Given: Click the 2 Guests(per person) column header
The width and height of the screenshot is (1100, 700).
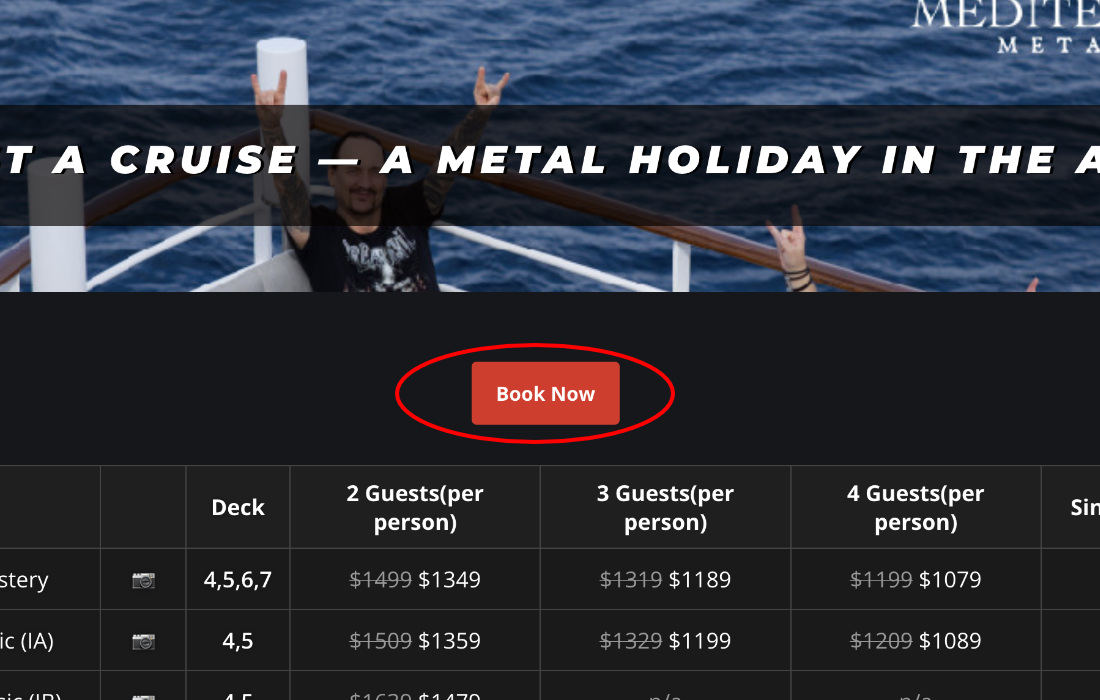Looking at the screenshot, I should [415, 507].
